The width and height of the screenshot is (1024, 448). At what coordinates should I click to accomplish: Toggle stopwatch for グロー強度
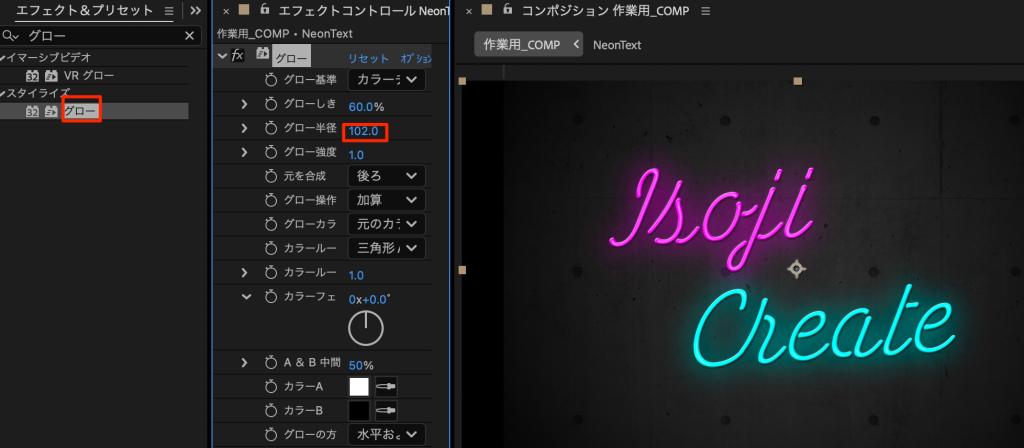[x=271, y=152]
